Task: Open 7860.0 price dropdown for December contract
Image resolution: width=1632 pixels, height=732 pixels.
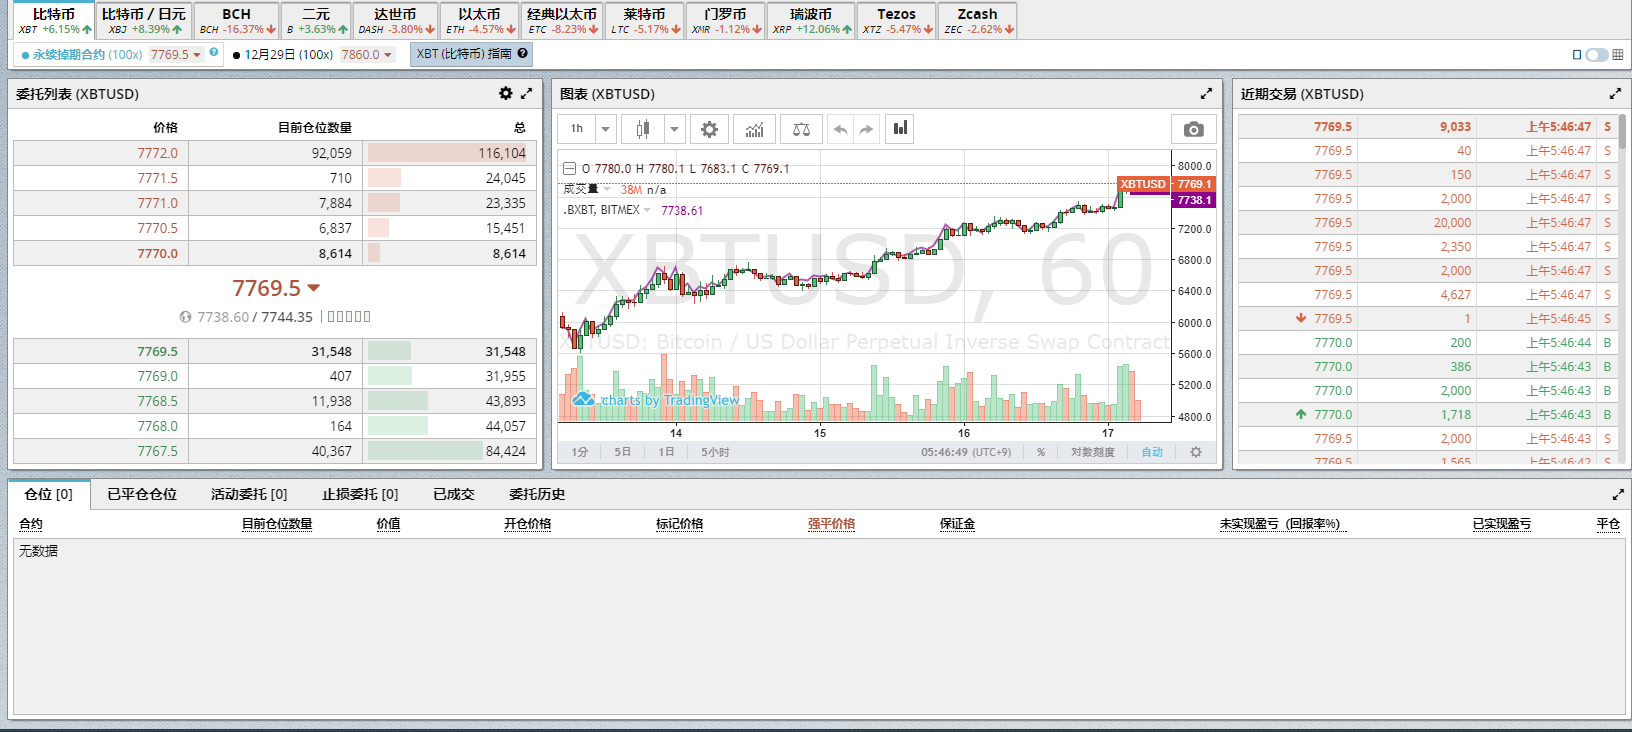Action: (x=367, y=54)
